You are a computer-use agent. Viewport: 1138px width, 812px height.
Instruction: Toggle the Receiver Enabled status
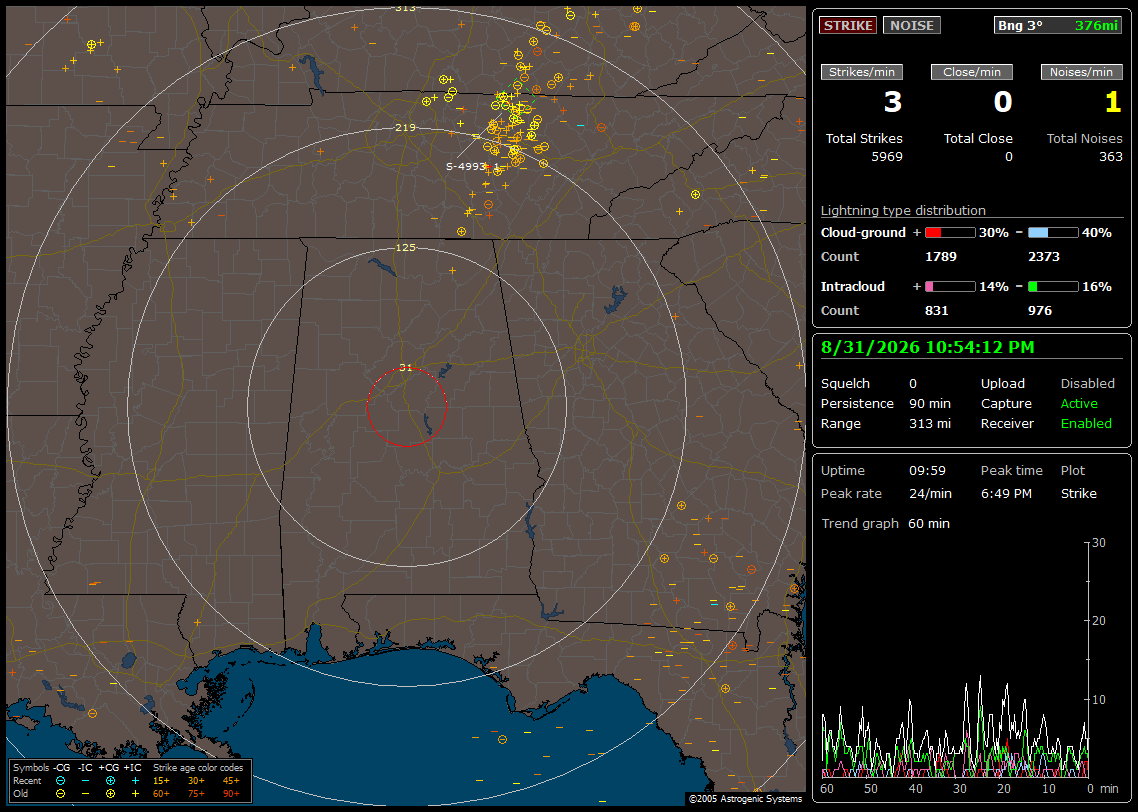[x=1086, y=424]
